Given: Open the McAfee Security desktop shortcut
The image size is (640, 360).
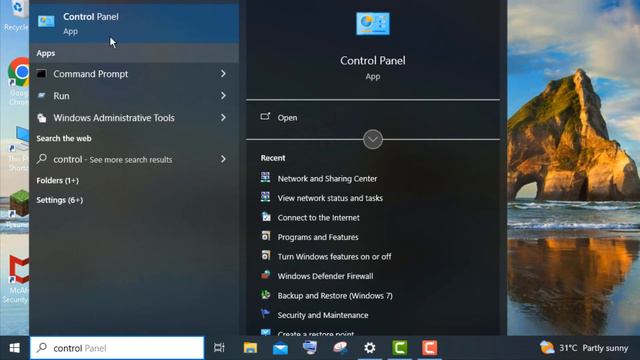Looking at the screenshot, I should click(x=17, y=280).
